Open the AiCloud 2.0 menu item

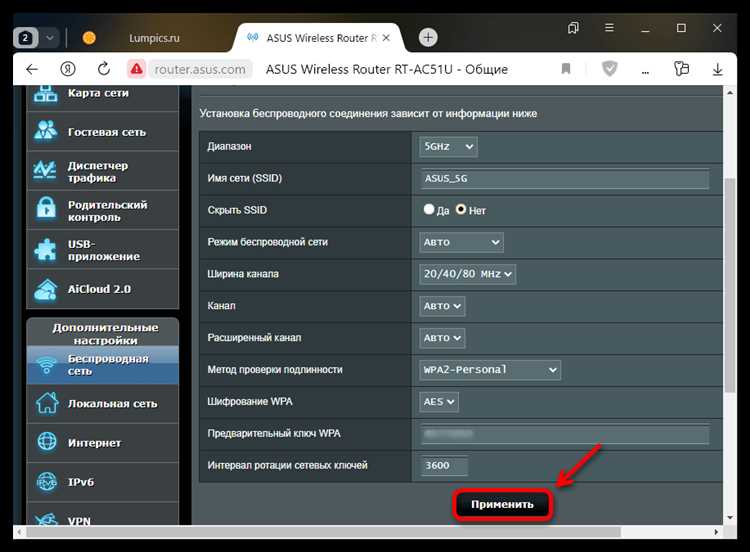(103, 289)
